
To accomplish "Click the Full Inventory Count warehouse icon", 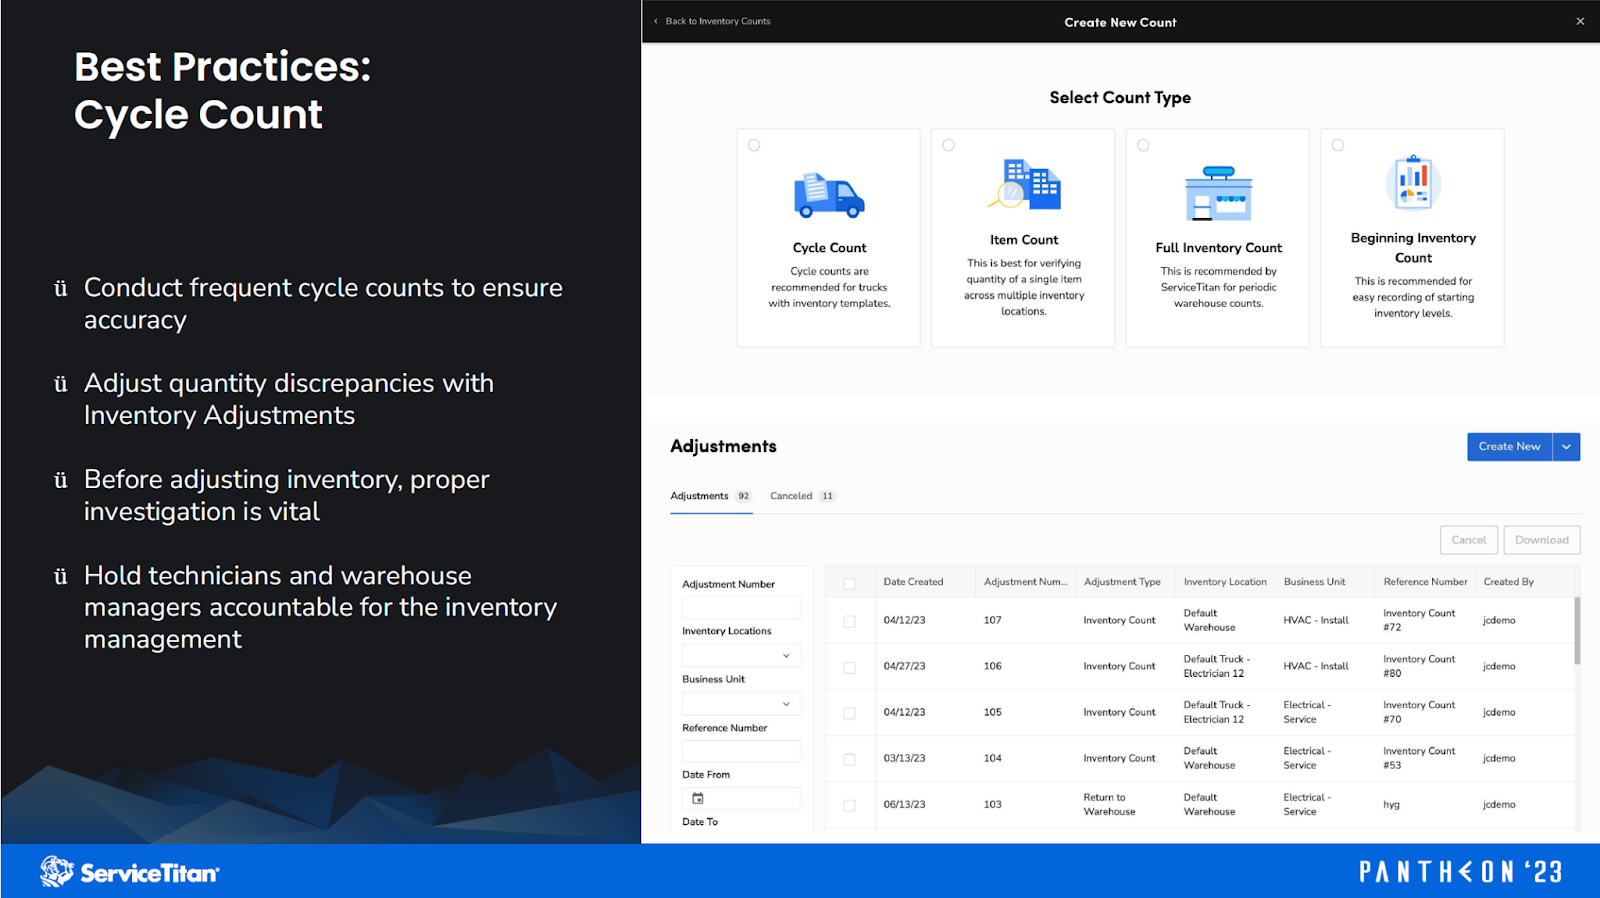I will 1218,193.
